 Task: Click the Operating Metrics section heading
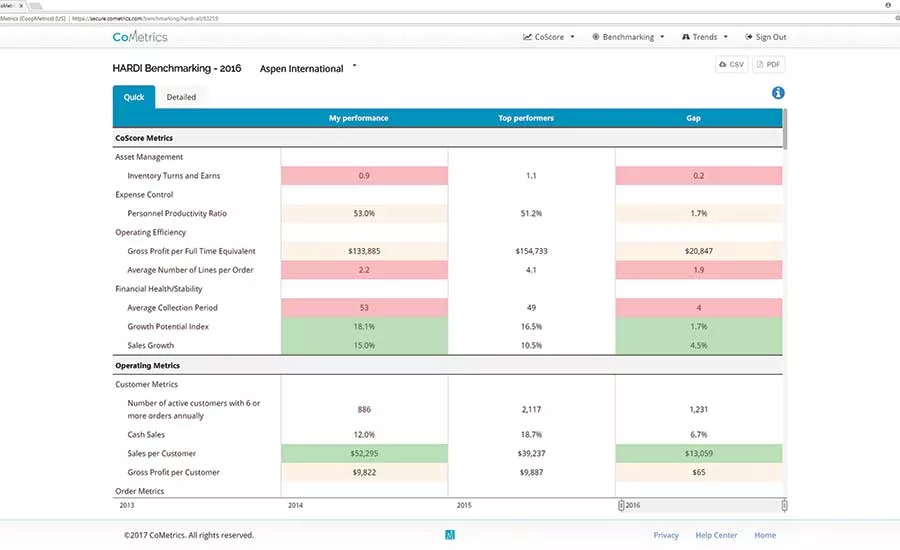tap(148, 365)
